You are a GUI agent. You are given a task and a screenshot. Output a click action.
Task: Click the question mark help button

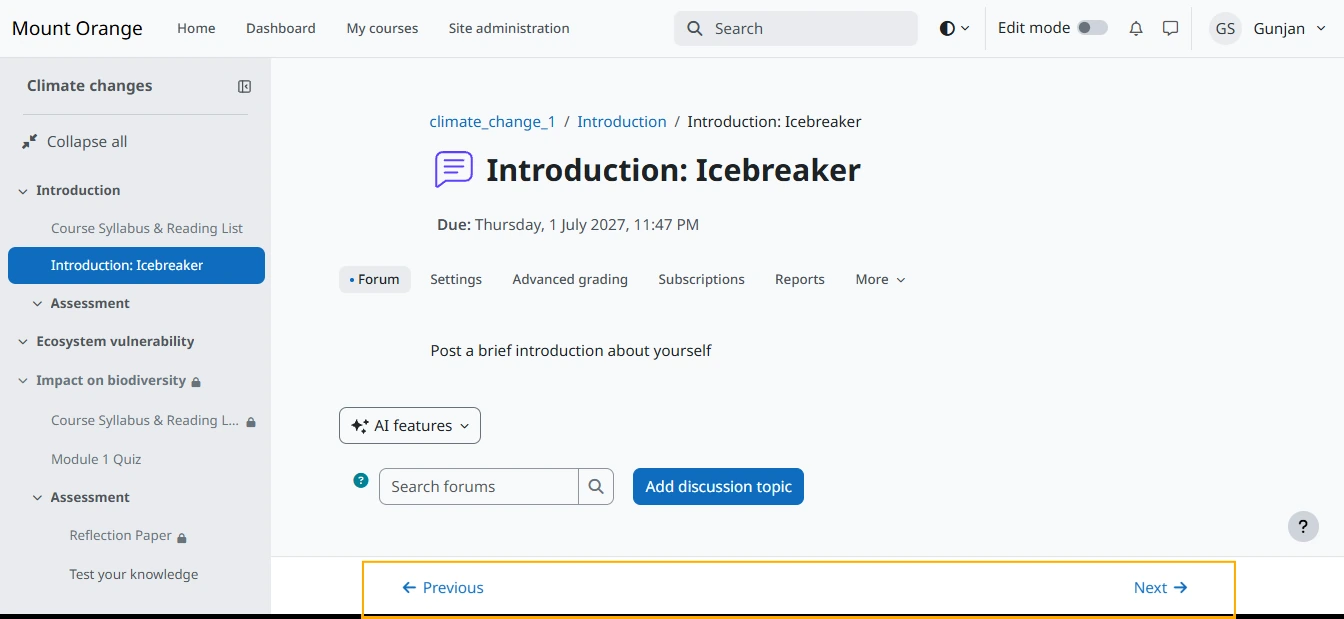[1303, 526]
